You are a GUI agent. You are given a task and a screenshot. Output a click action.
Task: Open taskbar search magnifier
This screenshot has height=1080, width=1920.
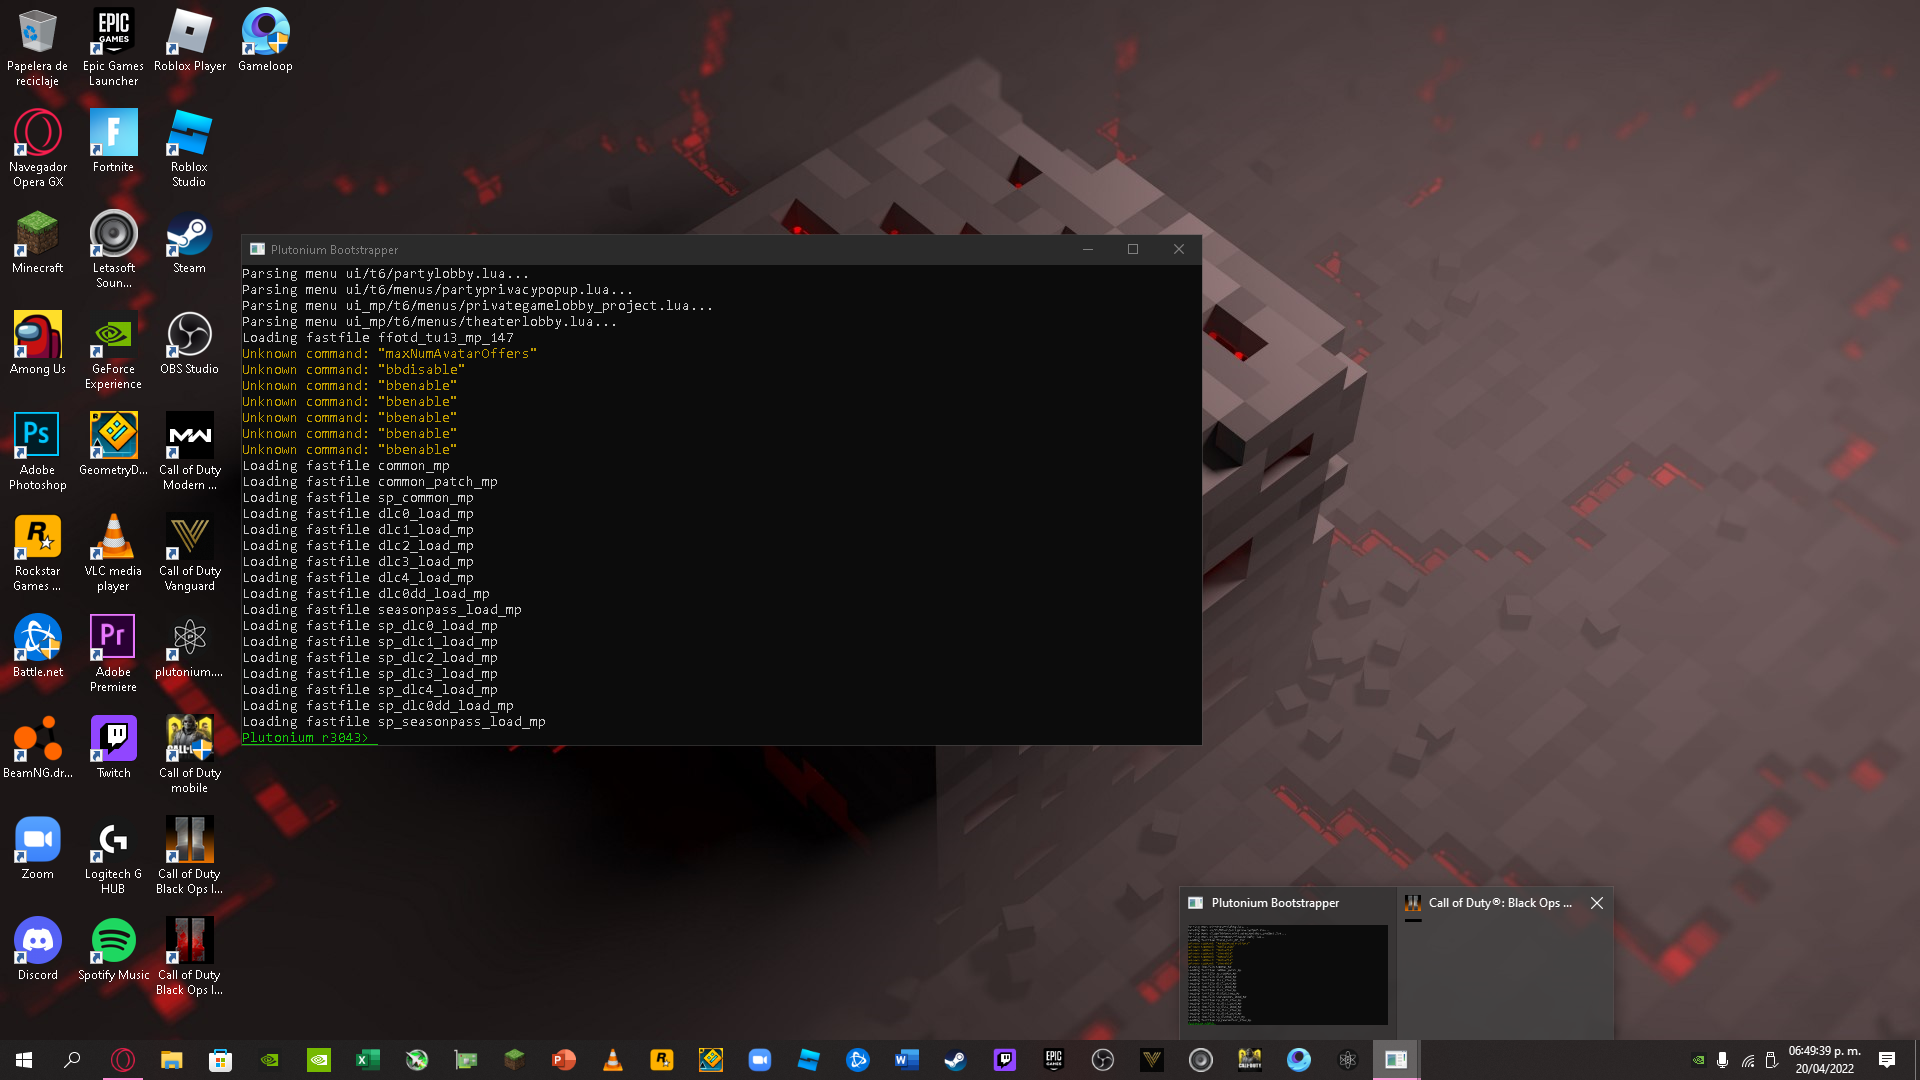point(72,1060)
